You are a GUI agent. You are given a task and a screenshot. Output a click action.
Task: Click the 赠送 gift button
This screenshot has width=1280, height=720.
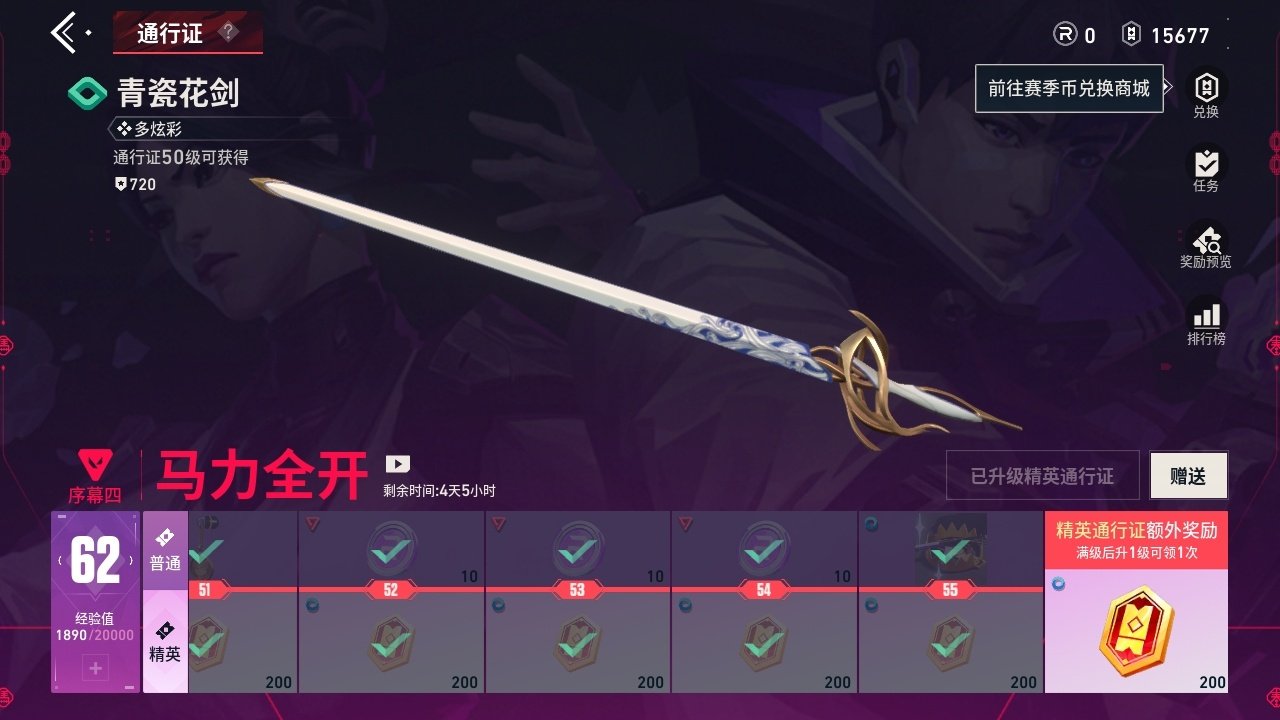[x=1188, y=476]
